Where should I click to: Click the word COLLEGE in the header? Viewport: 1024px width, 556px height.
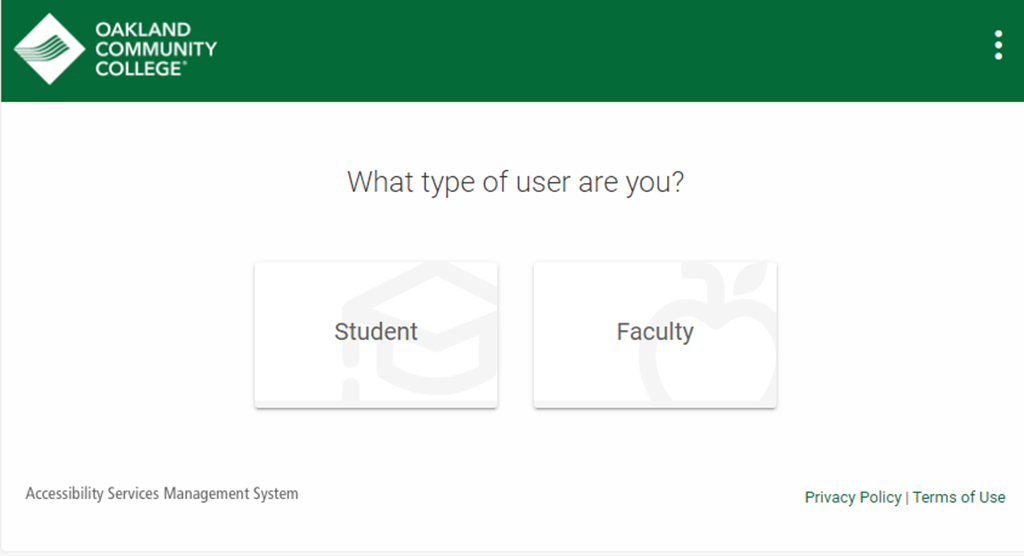[138, 69]
